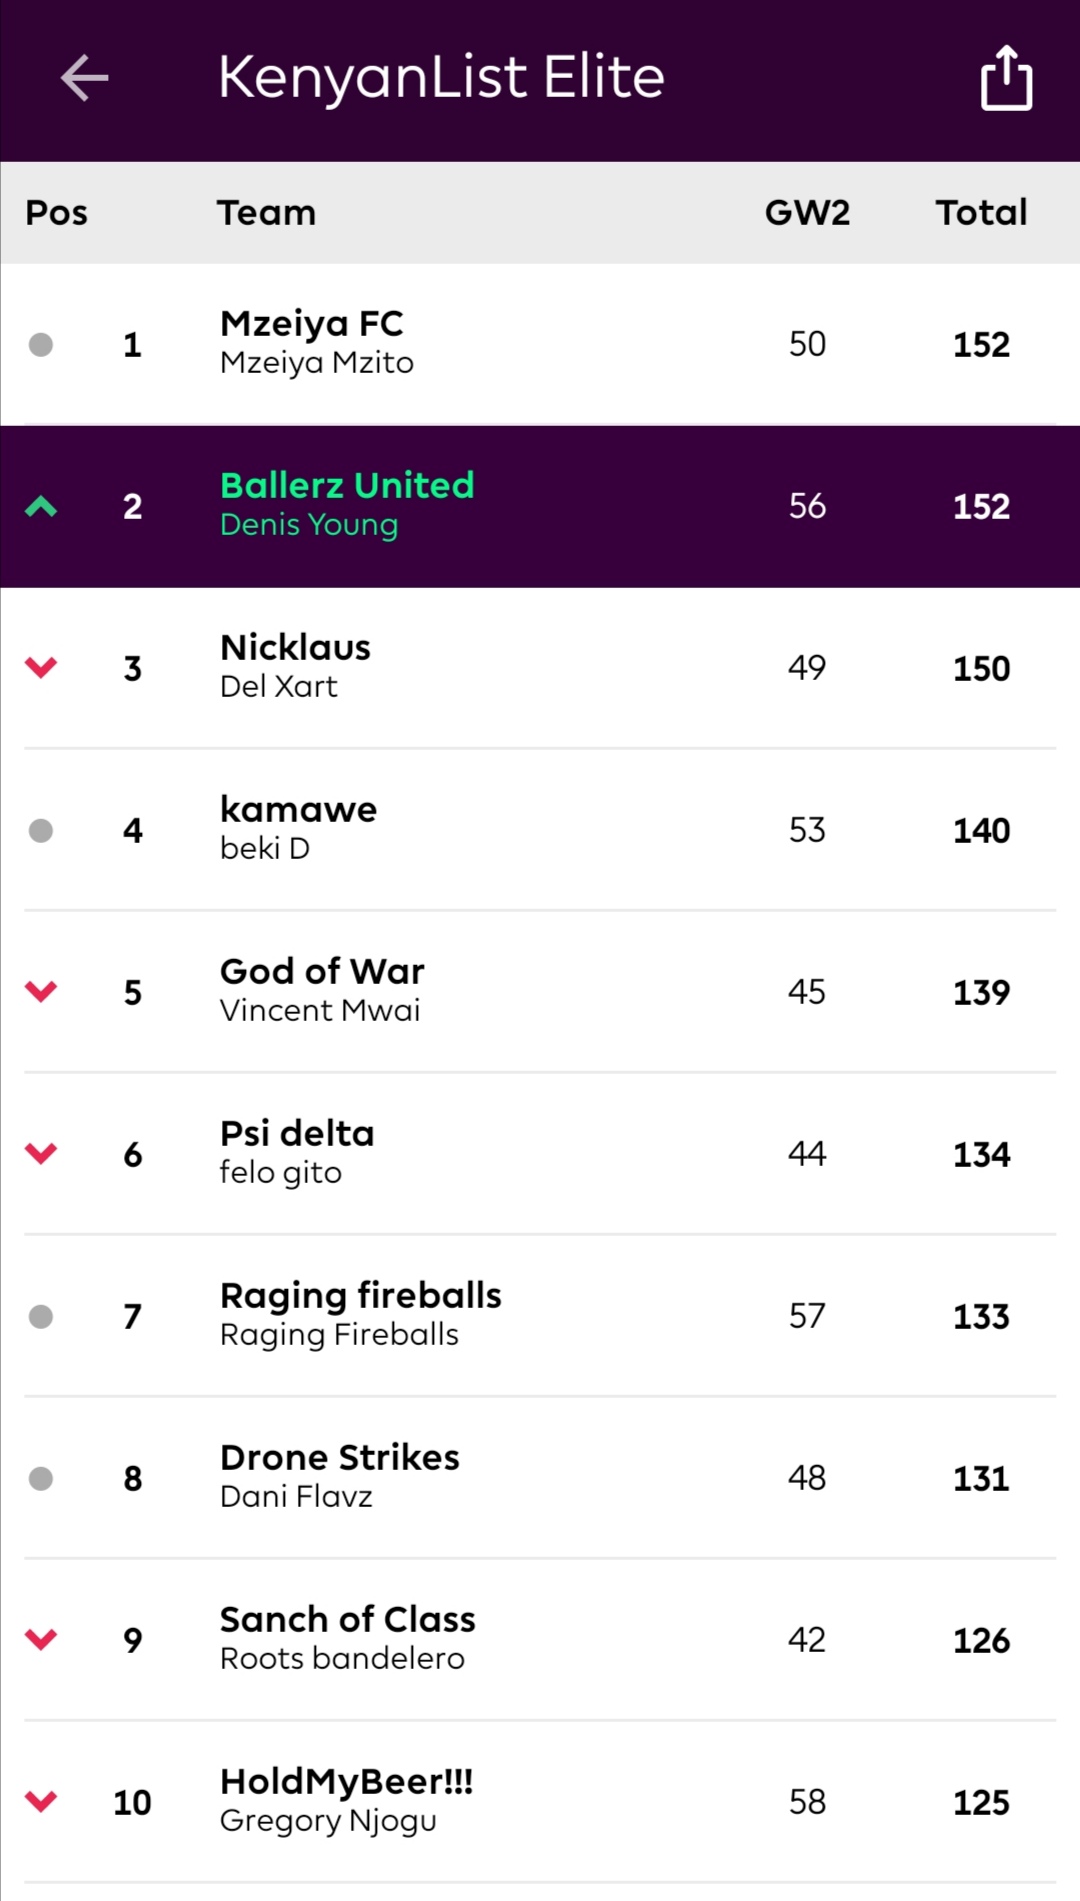Tap the back arrow icon
Image resolution: width=1080 pixels, height=1901 pixels.
84,78
